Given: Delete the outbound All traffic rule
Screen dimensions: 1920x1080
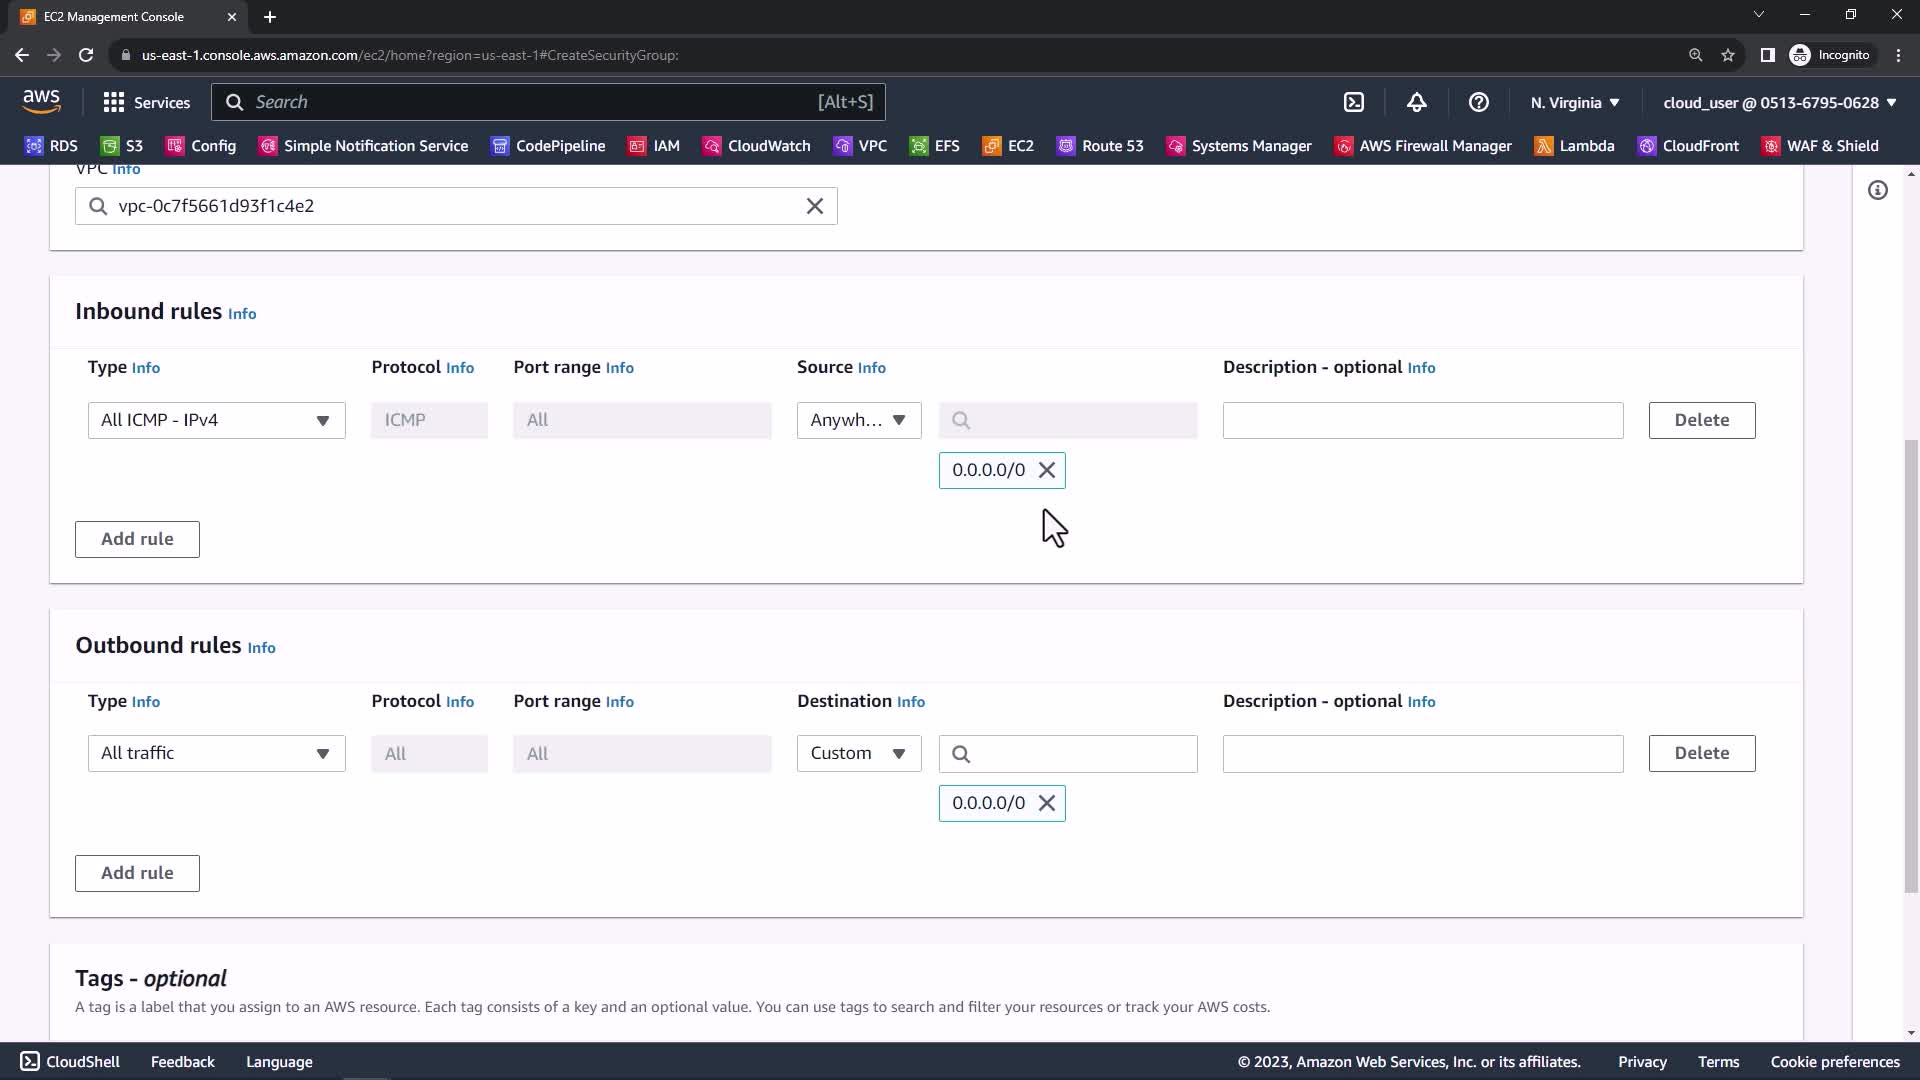Looking at the screenshot, I should 1701,753.
